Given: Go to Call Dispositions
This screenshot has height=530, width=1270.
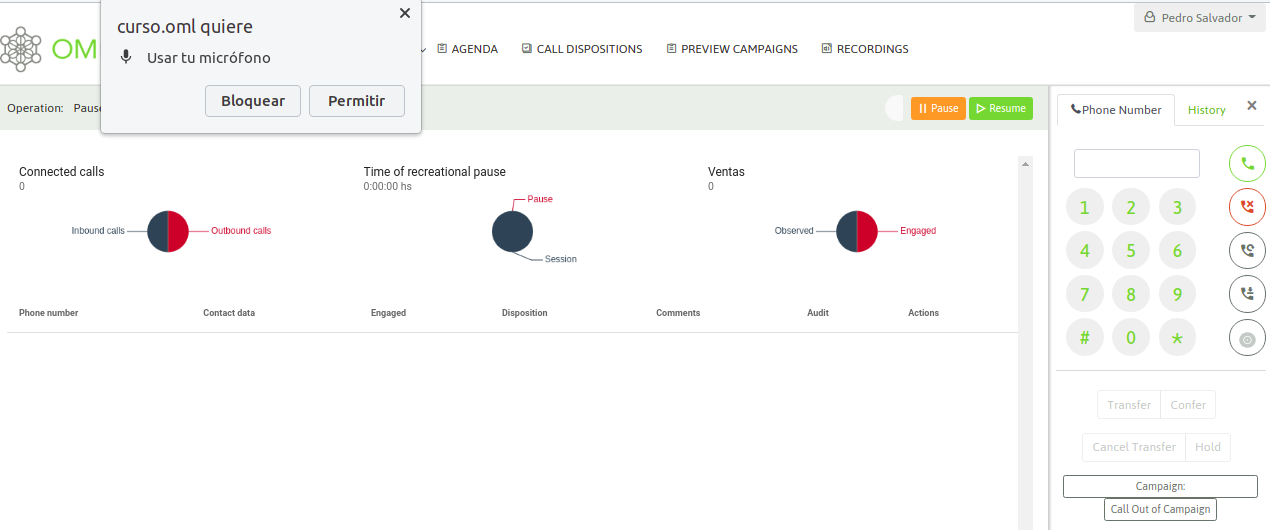Looking at the screenshot, I should pos(582,49).
